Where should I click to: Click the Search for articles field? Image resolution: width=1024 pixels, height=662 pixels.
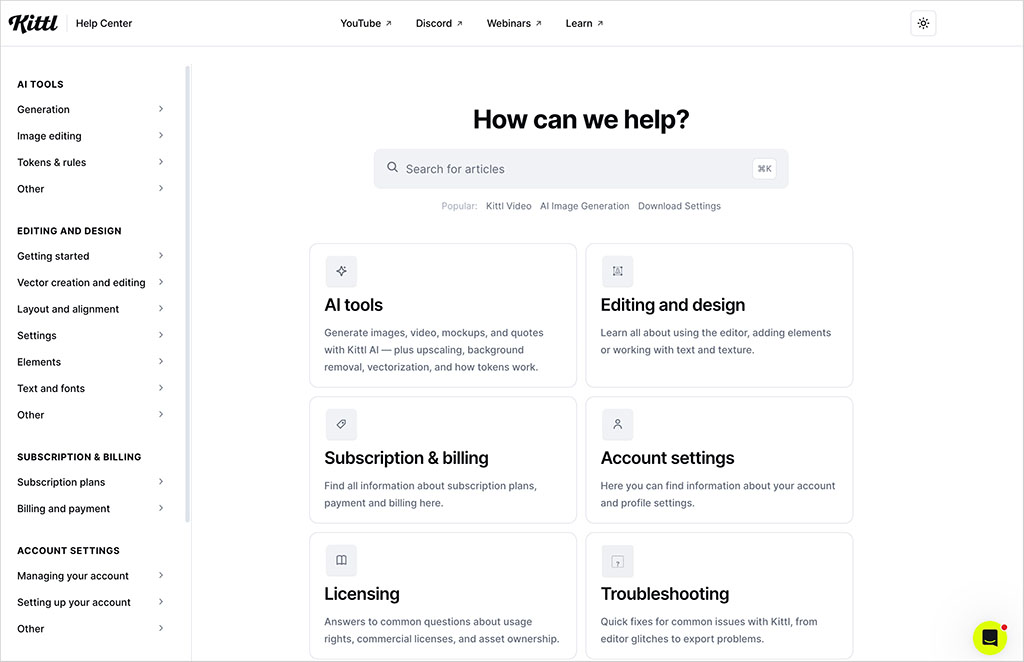coord(581,168)
